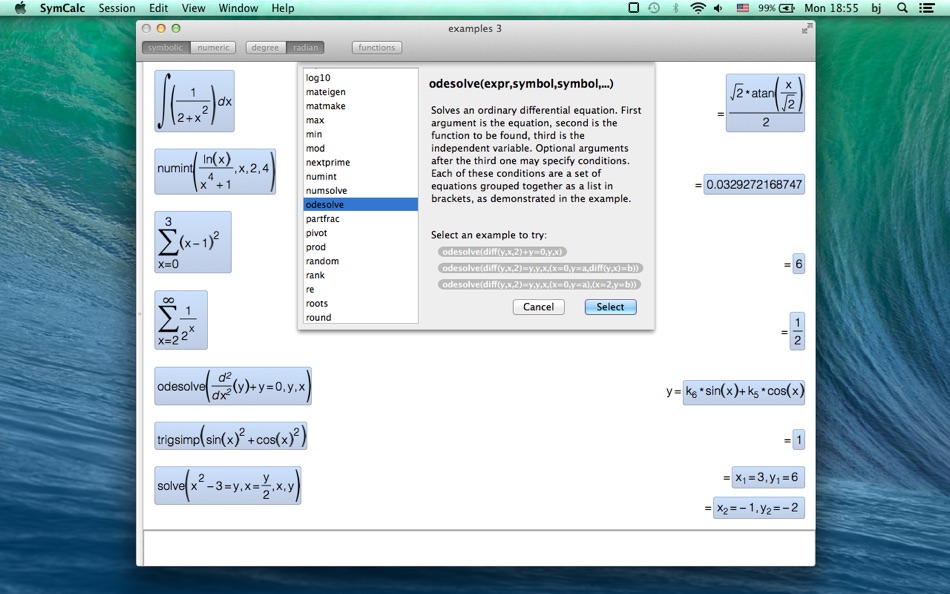Image resolution: width=950 pixels, height=594 pixels.
Task: Cancel the function picker dialog
Action: coord(539,307)
